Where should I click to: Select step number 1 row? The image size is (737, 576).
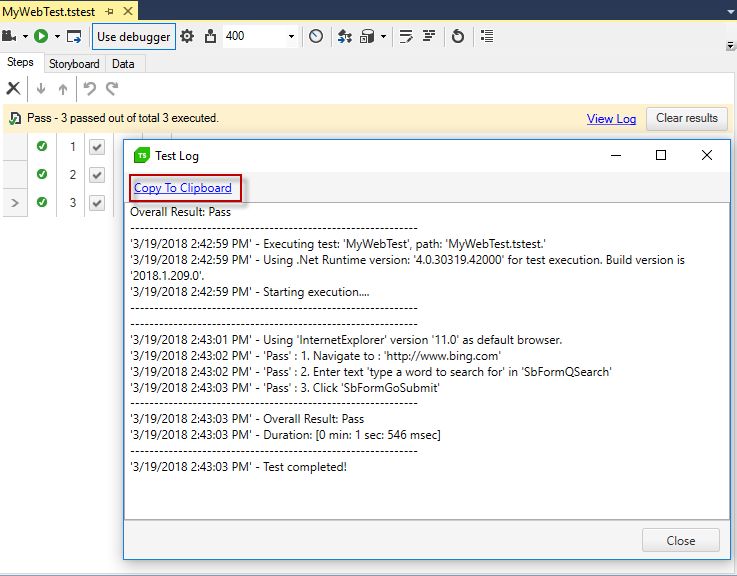[x=72, y=147]
